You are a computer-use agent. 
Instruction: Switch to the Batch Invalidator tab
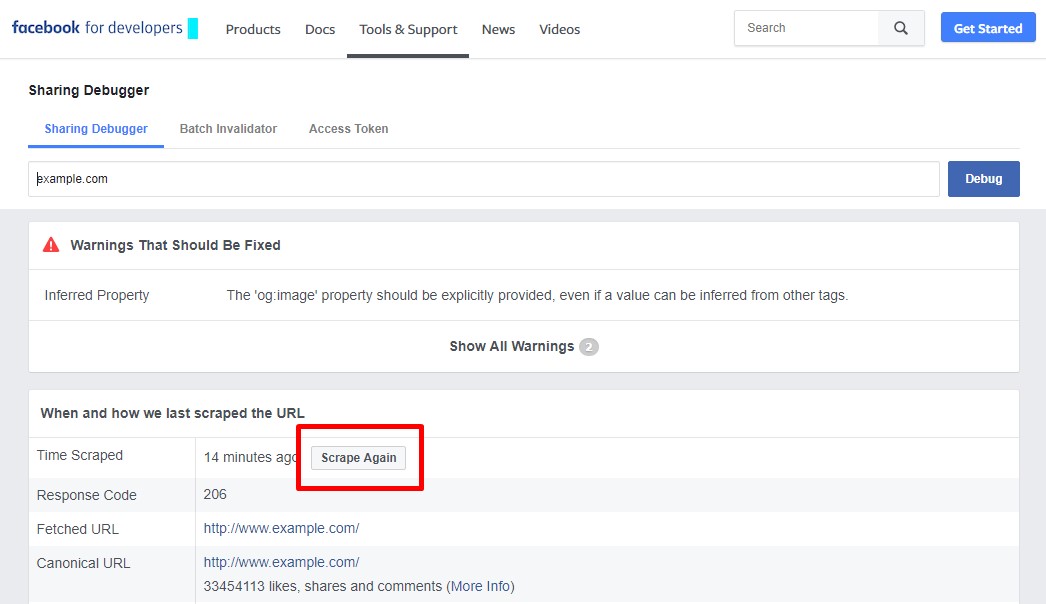[x=228, y=128]
